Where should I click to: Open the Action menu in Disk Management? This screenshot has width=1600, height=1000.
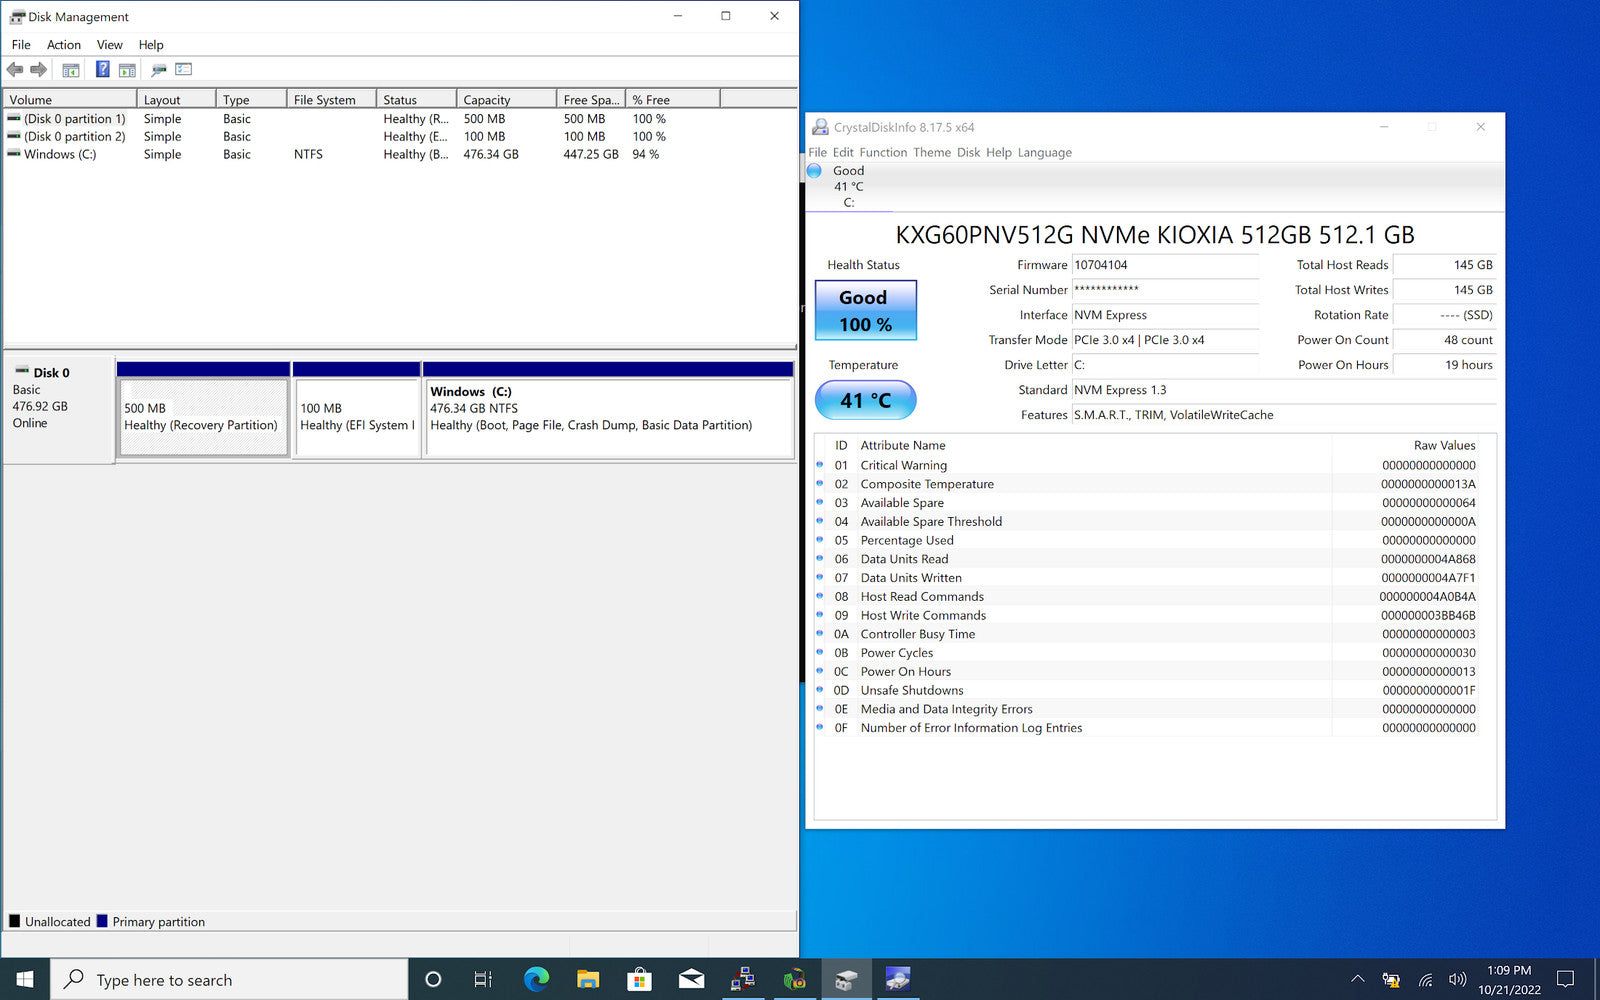click(64, 45)
